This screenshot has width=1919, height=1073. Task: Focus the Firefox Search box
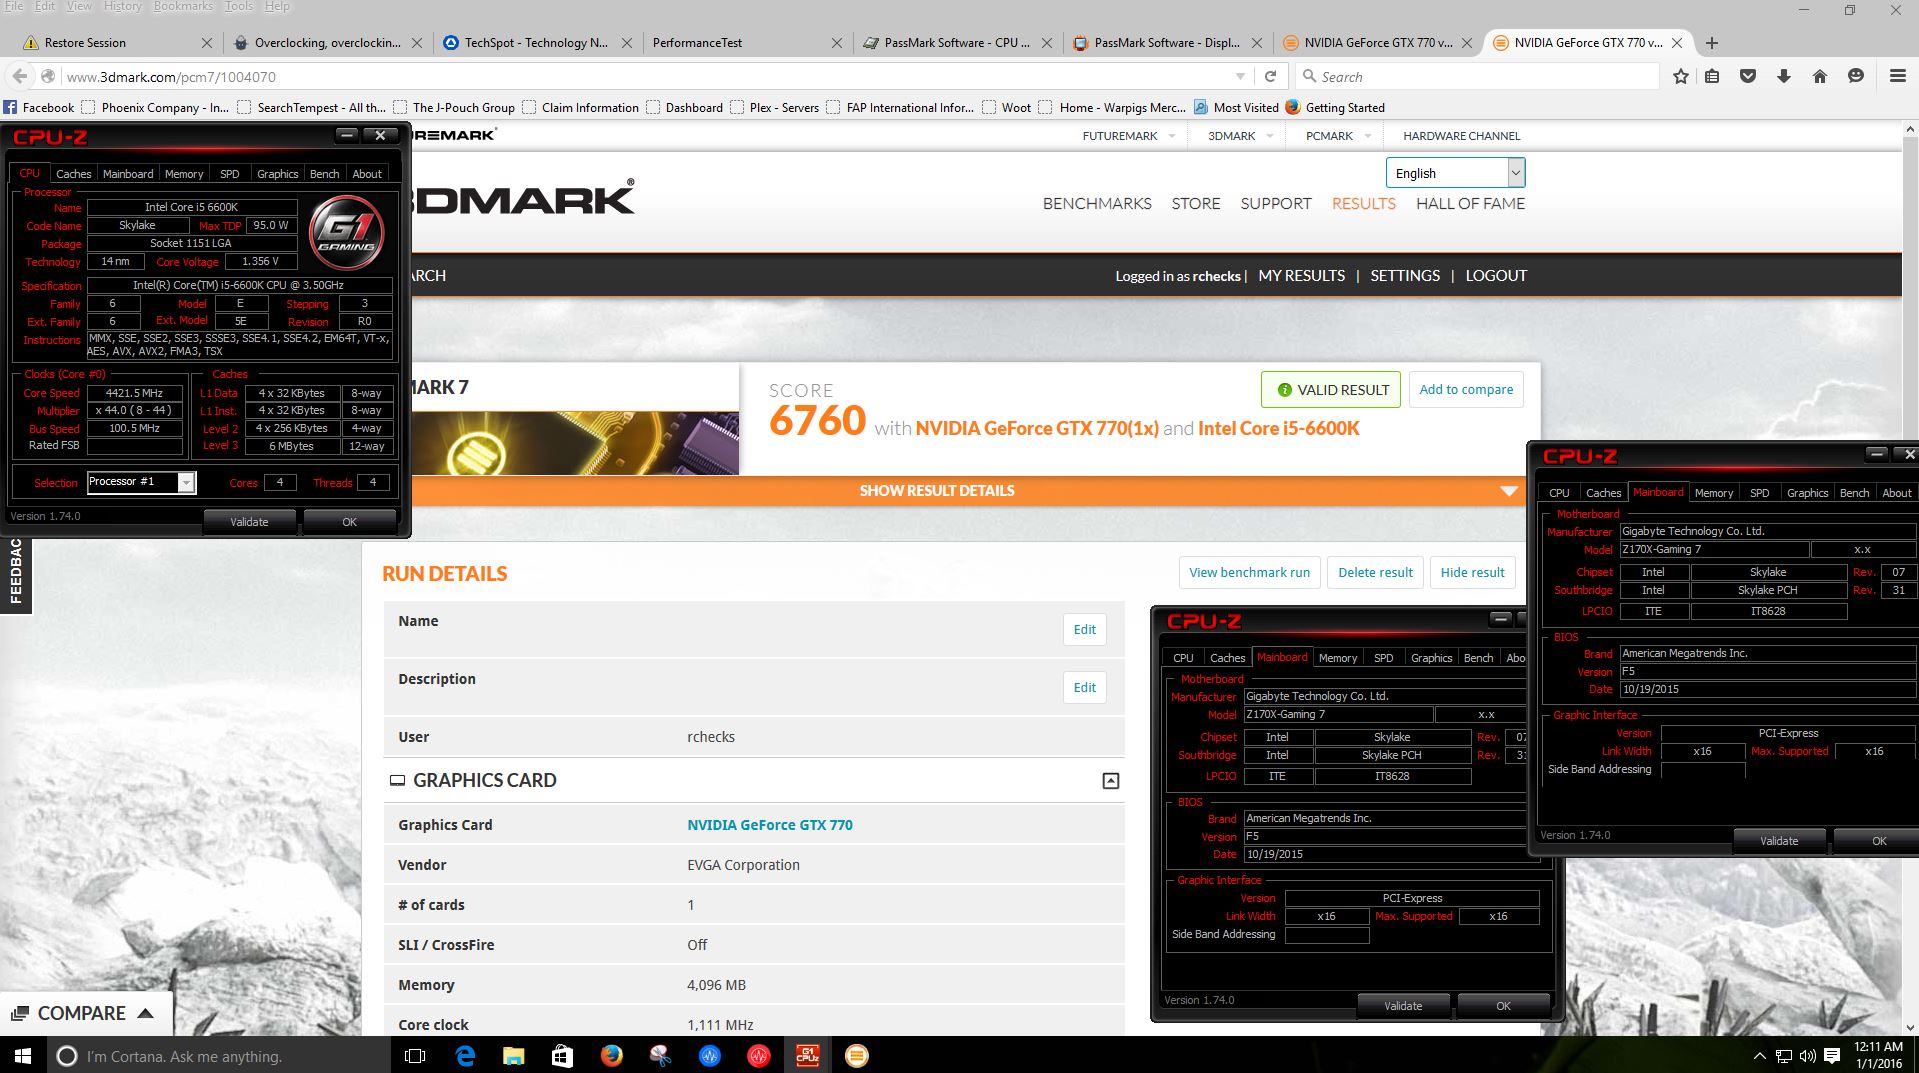[1476, 77]
